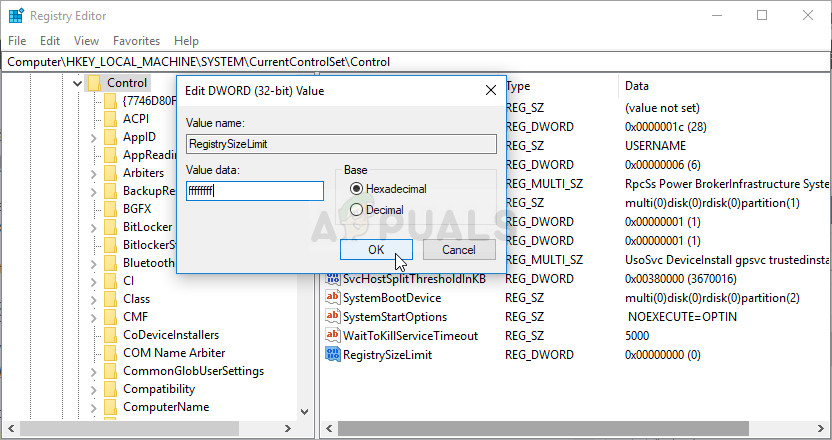Click the ACPI folder icon
The height and width of the screenshot is (440, 832).
[x=110, y=119]
